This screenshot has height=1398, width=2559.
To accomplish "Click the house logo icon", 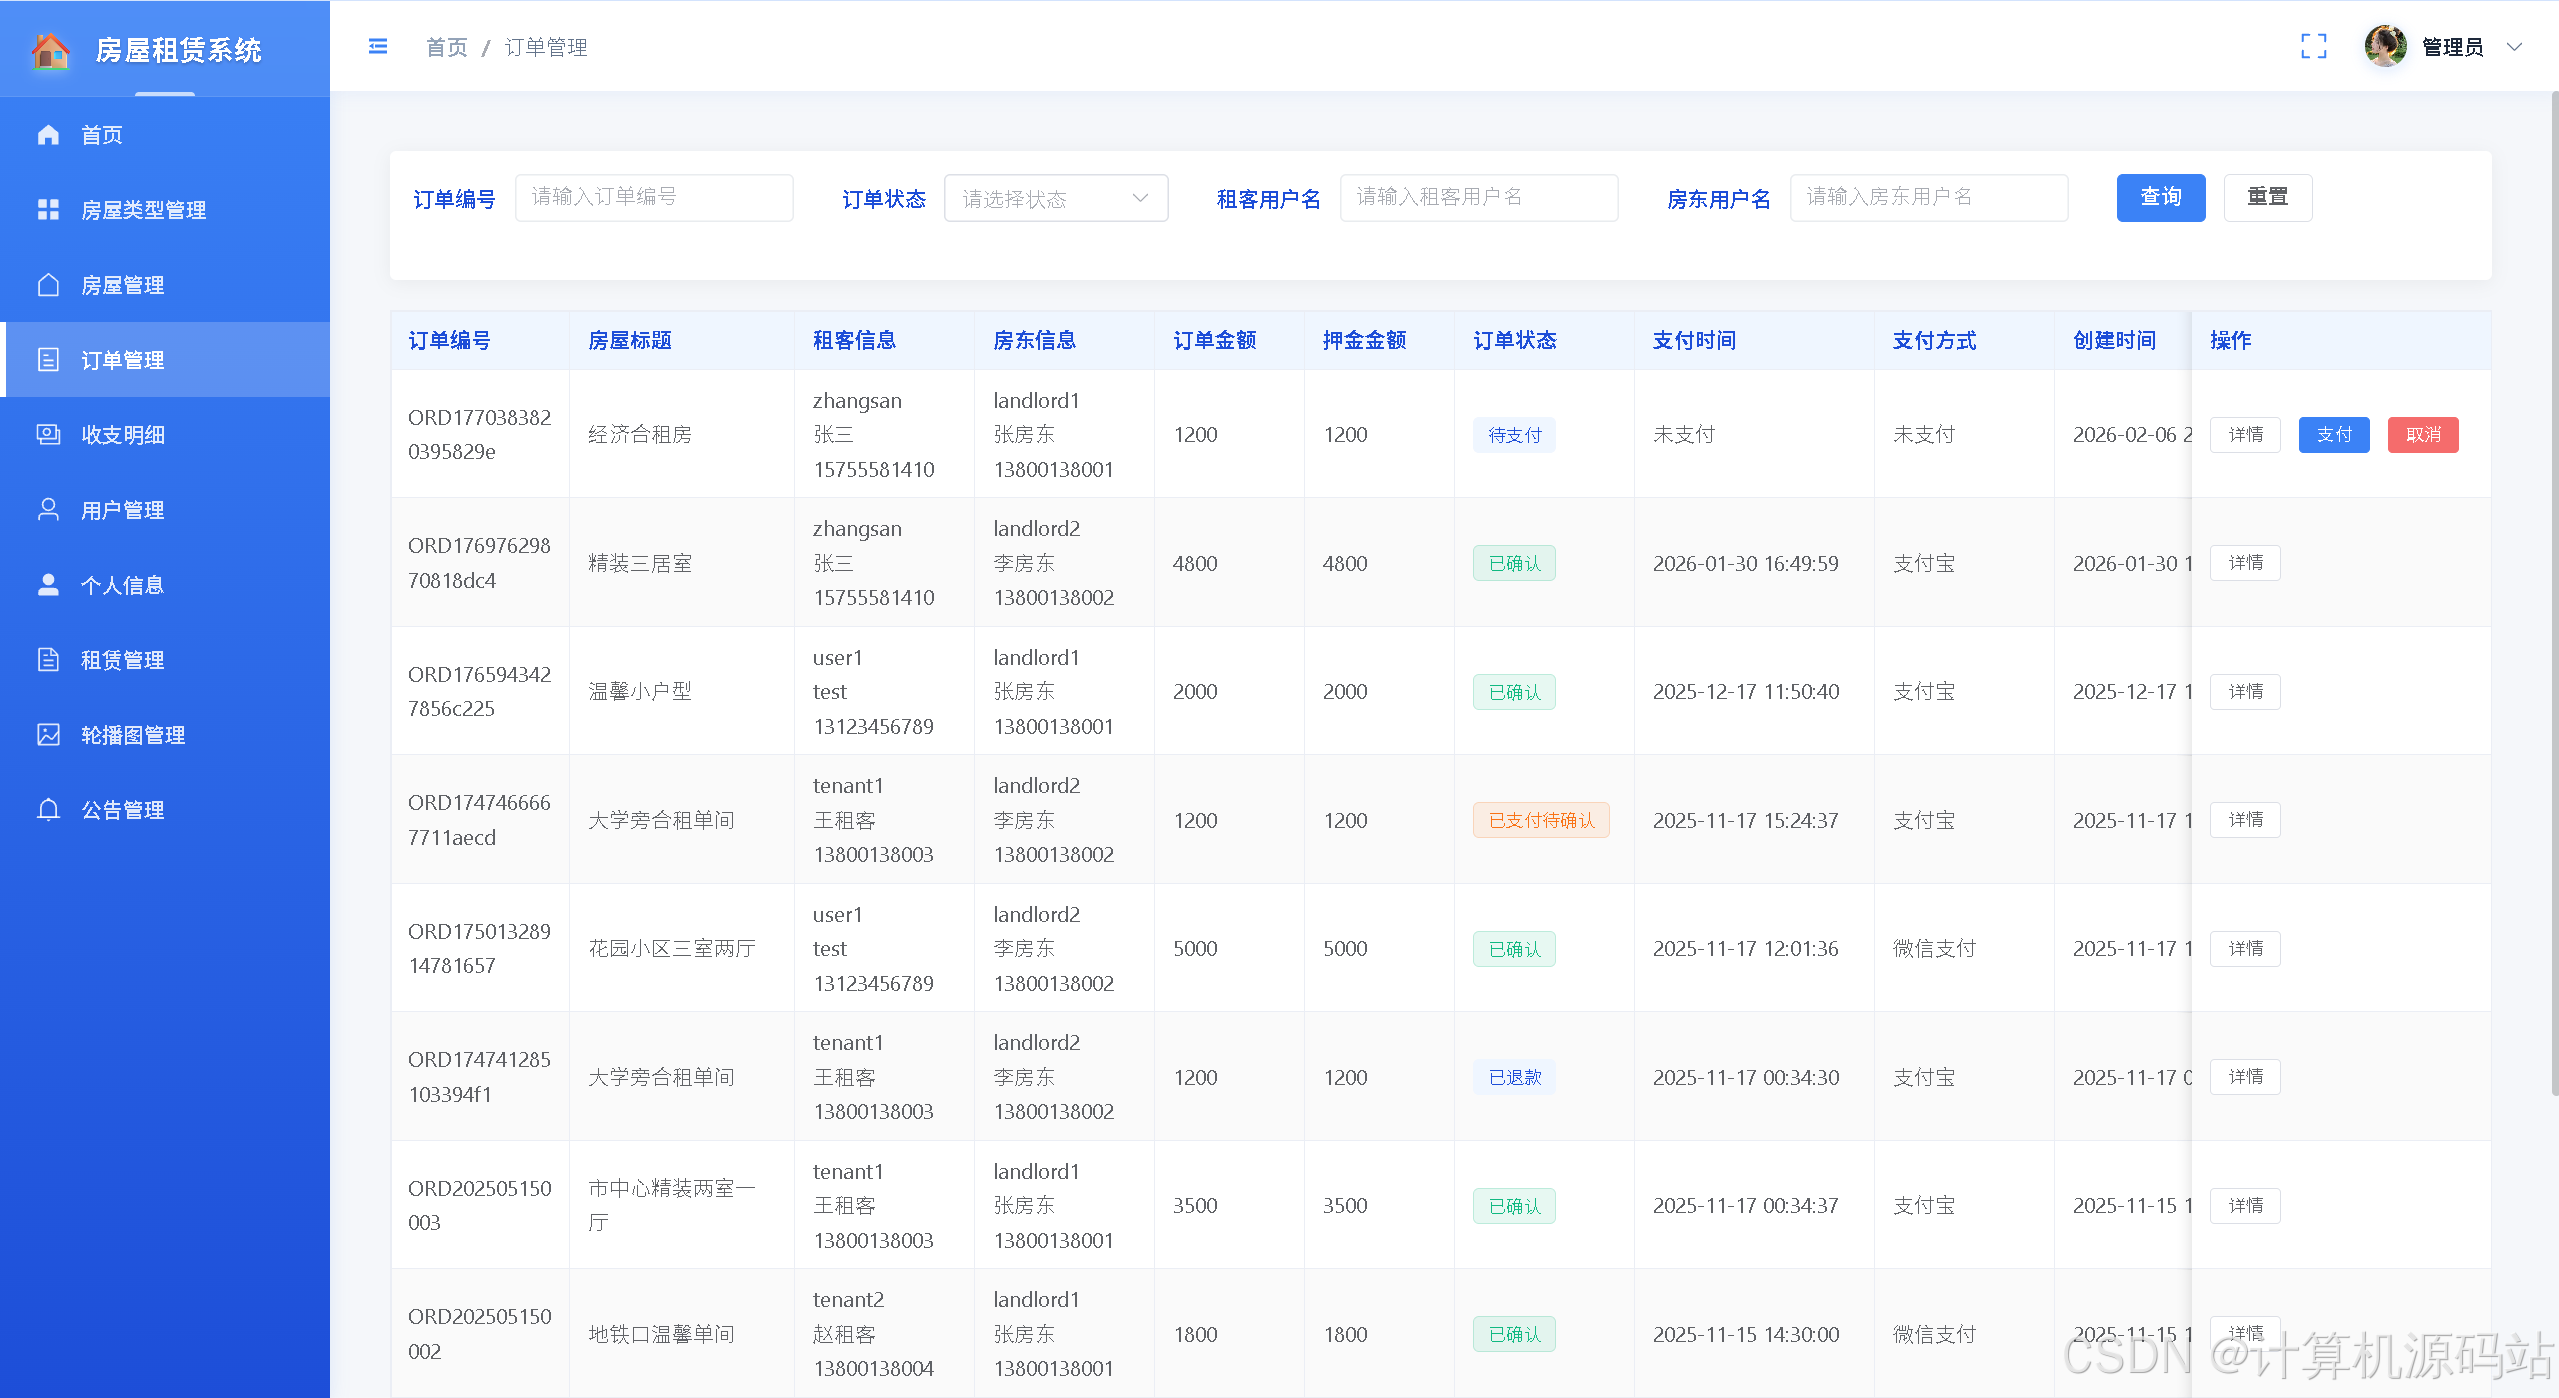I will coord(51,50).
